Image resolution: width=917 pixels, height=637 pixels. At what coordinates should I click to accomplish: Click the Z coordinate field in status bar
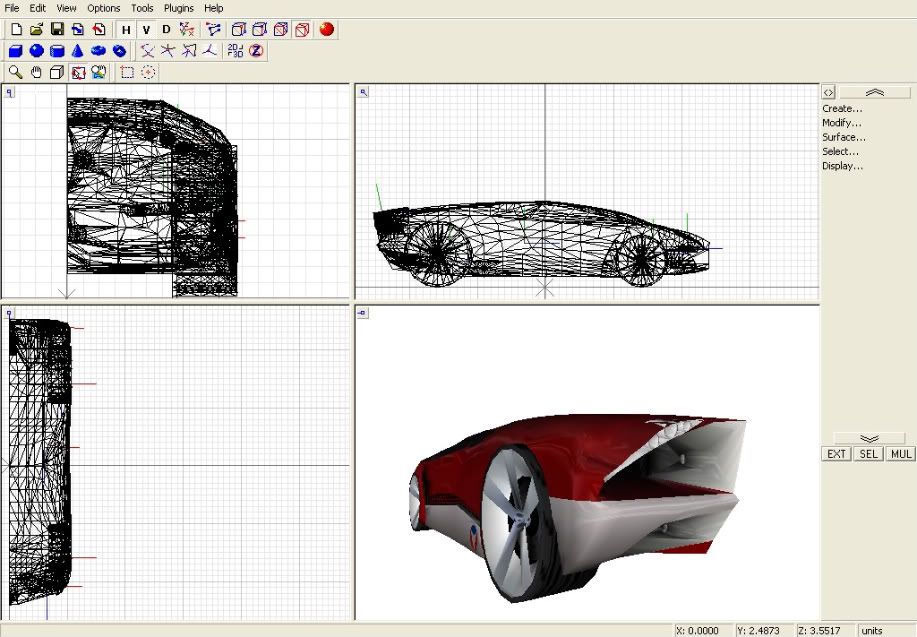(x=823, y=631)
